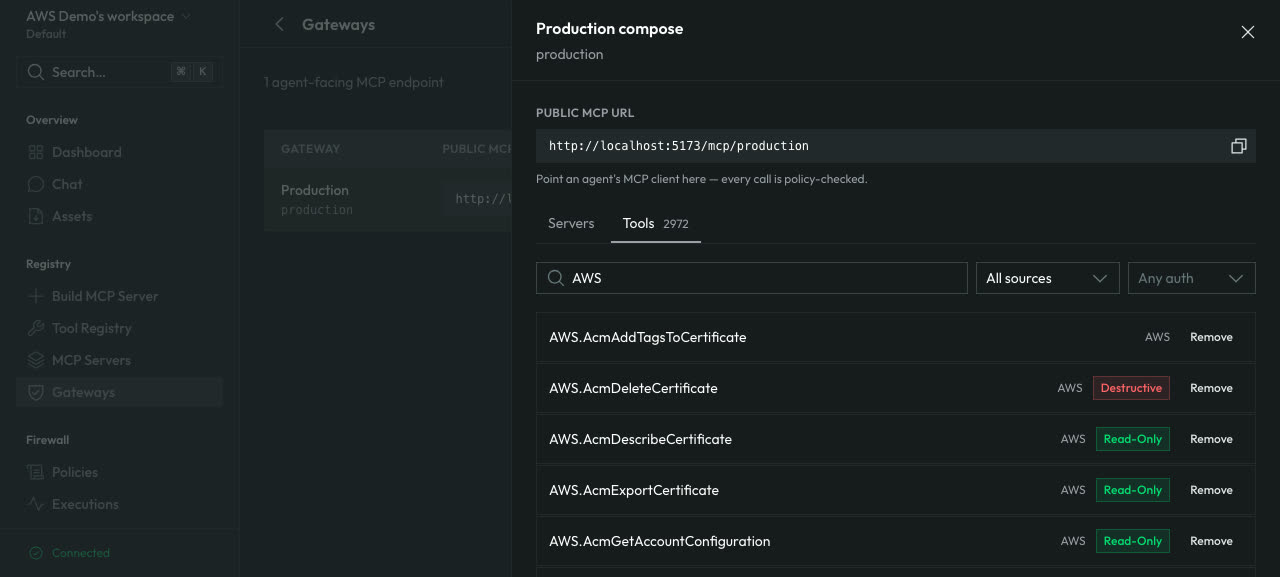Click the MCP Servers layers icon

tap(36, 360)
